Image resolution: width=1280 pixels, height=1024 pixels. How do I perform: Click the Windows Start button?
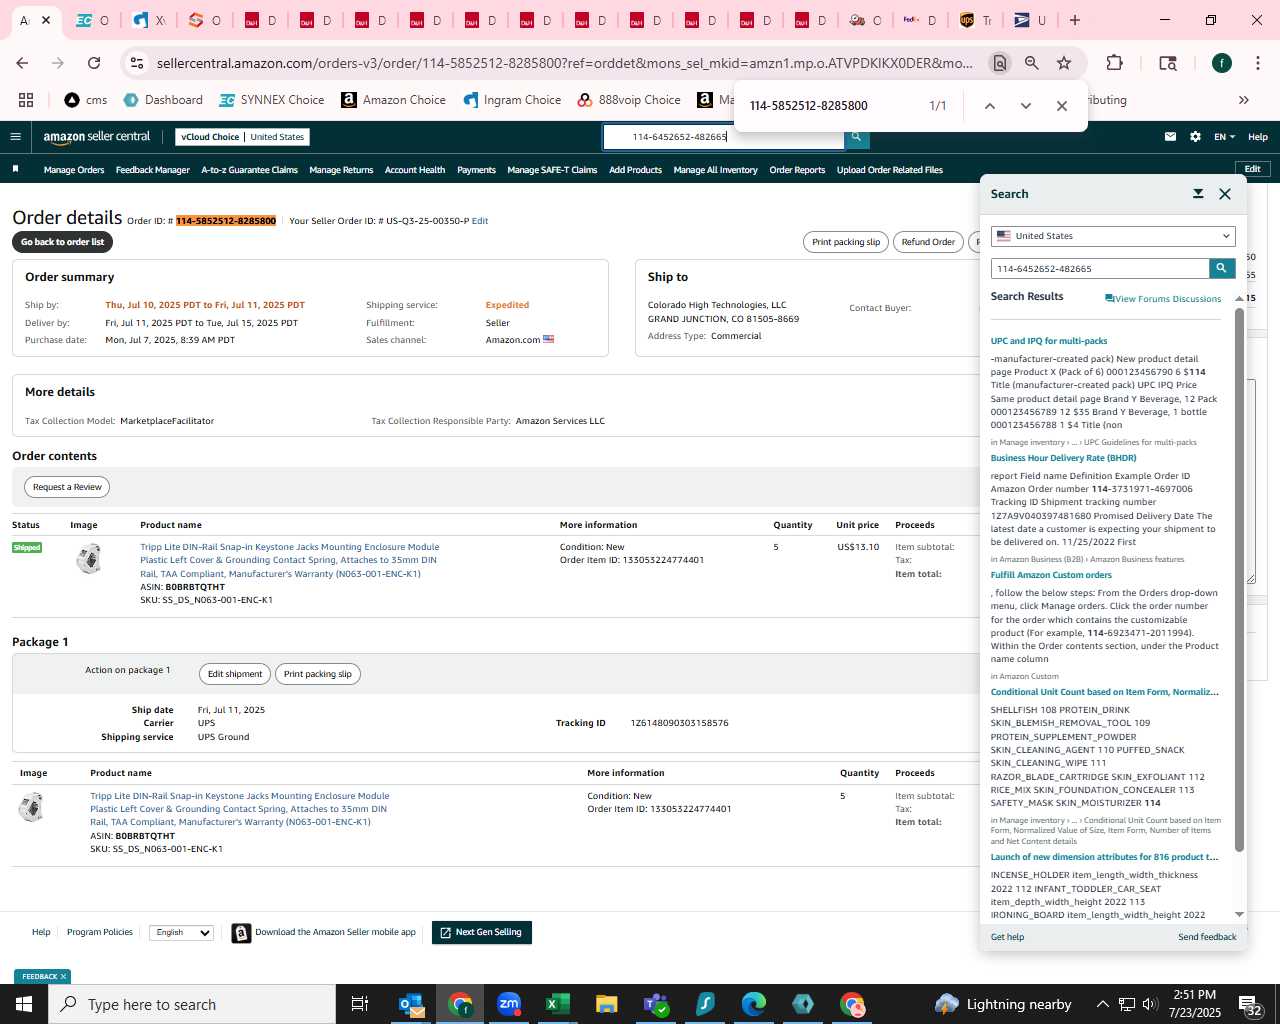coord(24,1004)
